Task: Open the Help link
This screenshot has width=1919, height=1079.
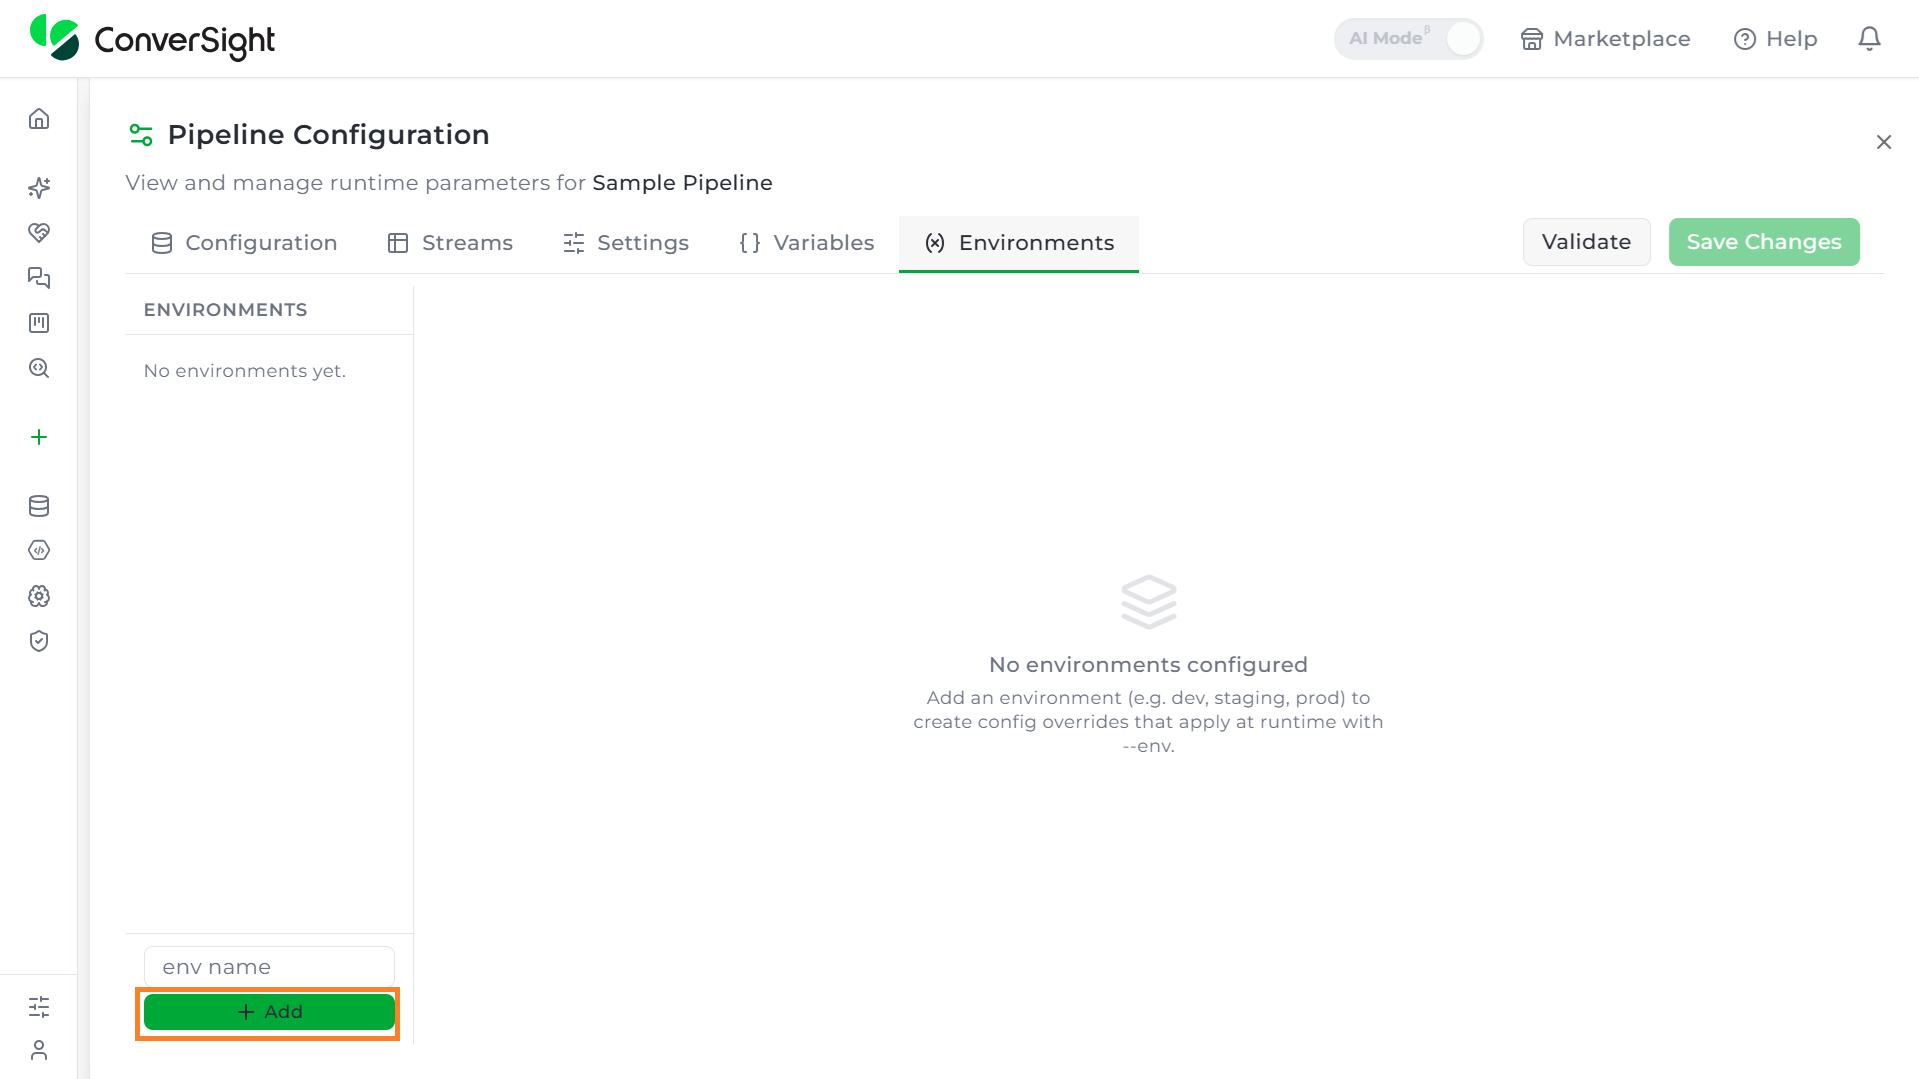Action: pyautogui.click(x=1775, y=39)
